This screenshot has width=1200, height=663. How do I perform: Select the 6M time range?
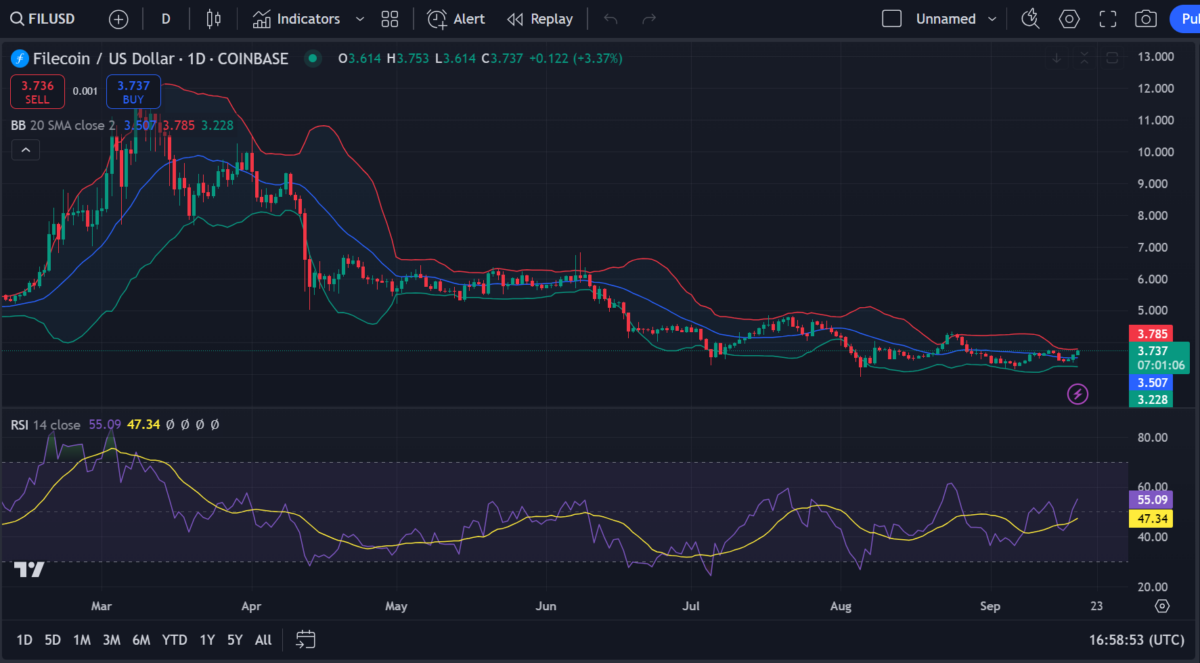[142, 639]
